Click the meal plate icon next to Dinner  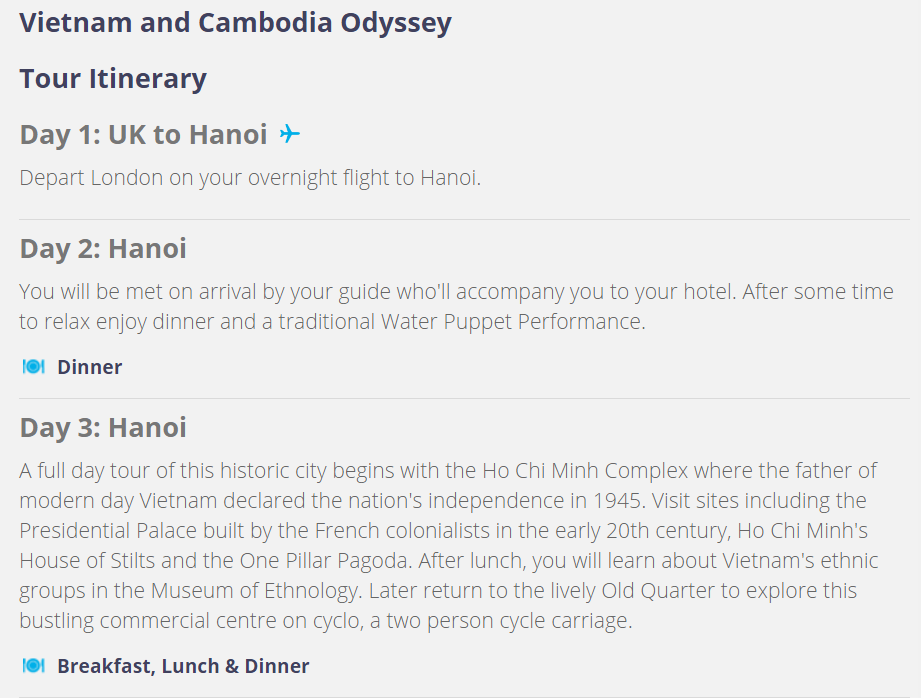[x=33, y=367]
